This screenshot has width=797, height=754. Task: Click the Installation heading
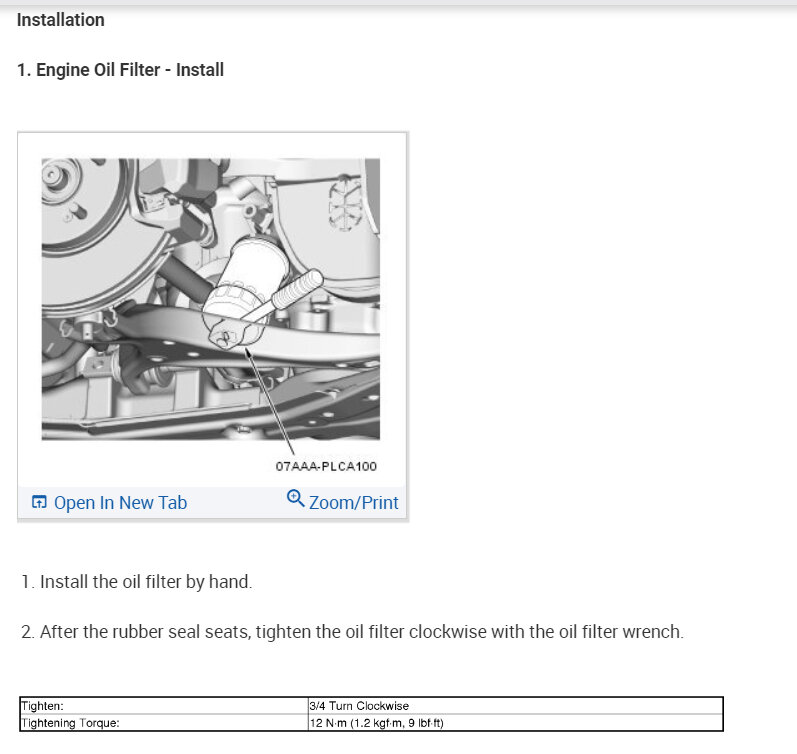[60, 20]
